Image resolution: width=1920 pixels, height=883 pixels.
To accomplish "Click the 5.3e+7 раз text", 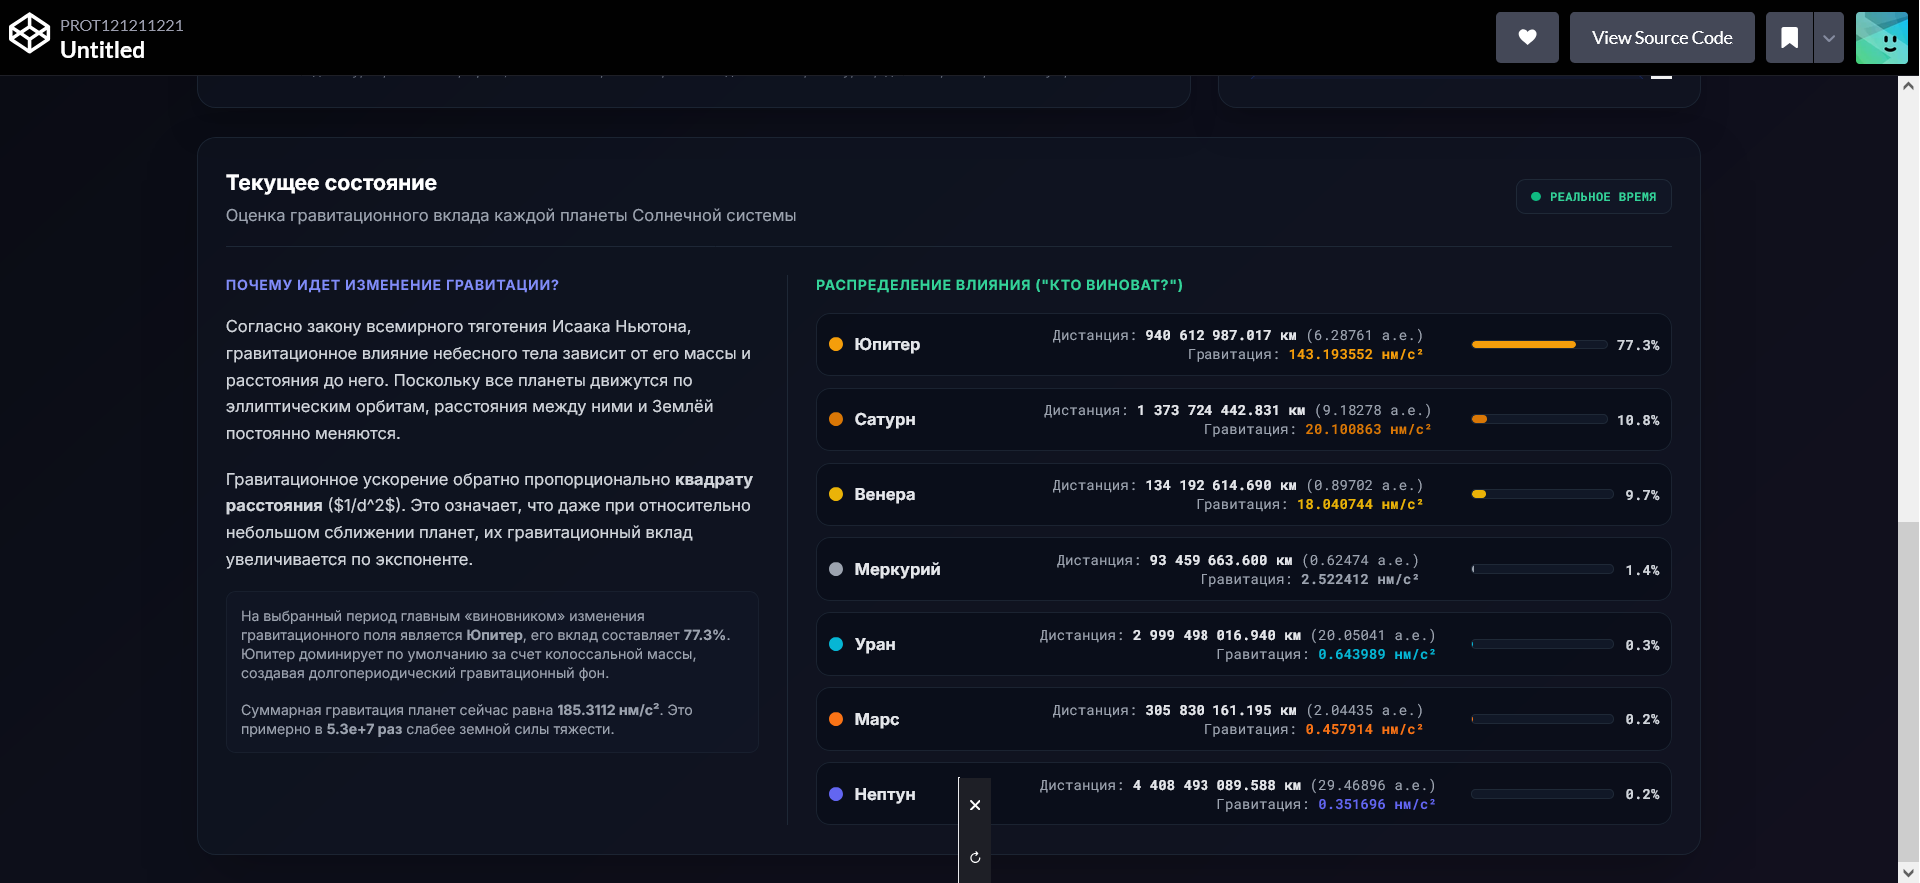I will click(x=364, y=729).
